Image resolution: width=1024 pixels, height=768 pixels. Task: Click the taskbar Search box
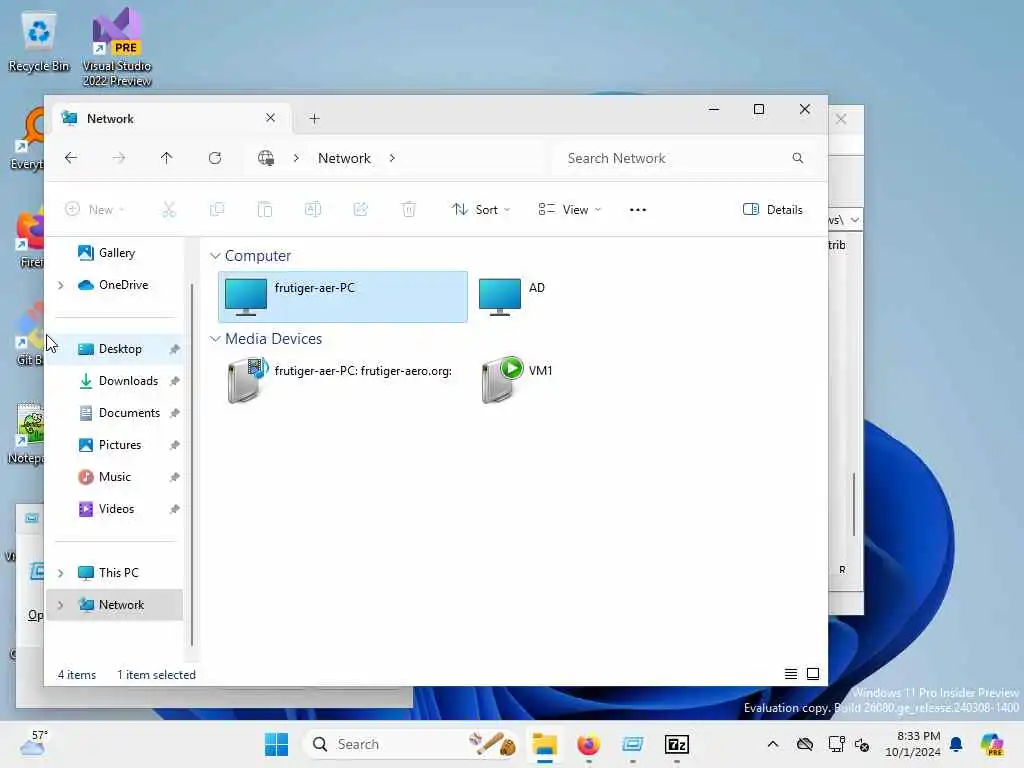pos(411,744)
